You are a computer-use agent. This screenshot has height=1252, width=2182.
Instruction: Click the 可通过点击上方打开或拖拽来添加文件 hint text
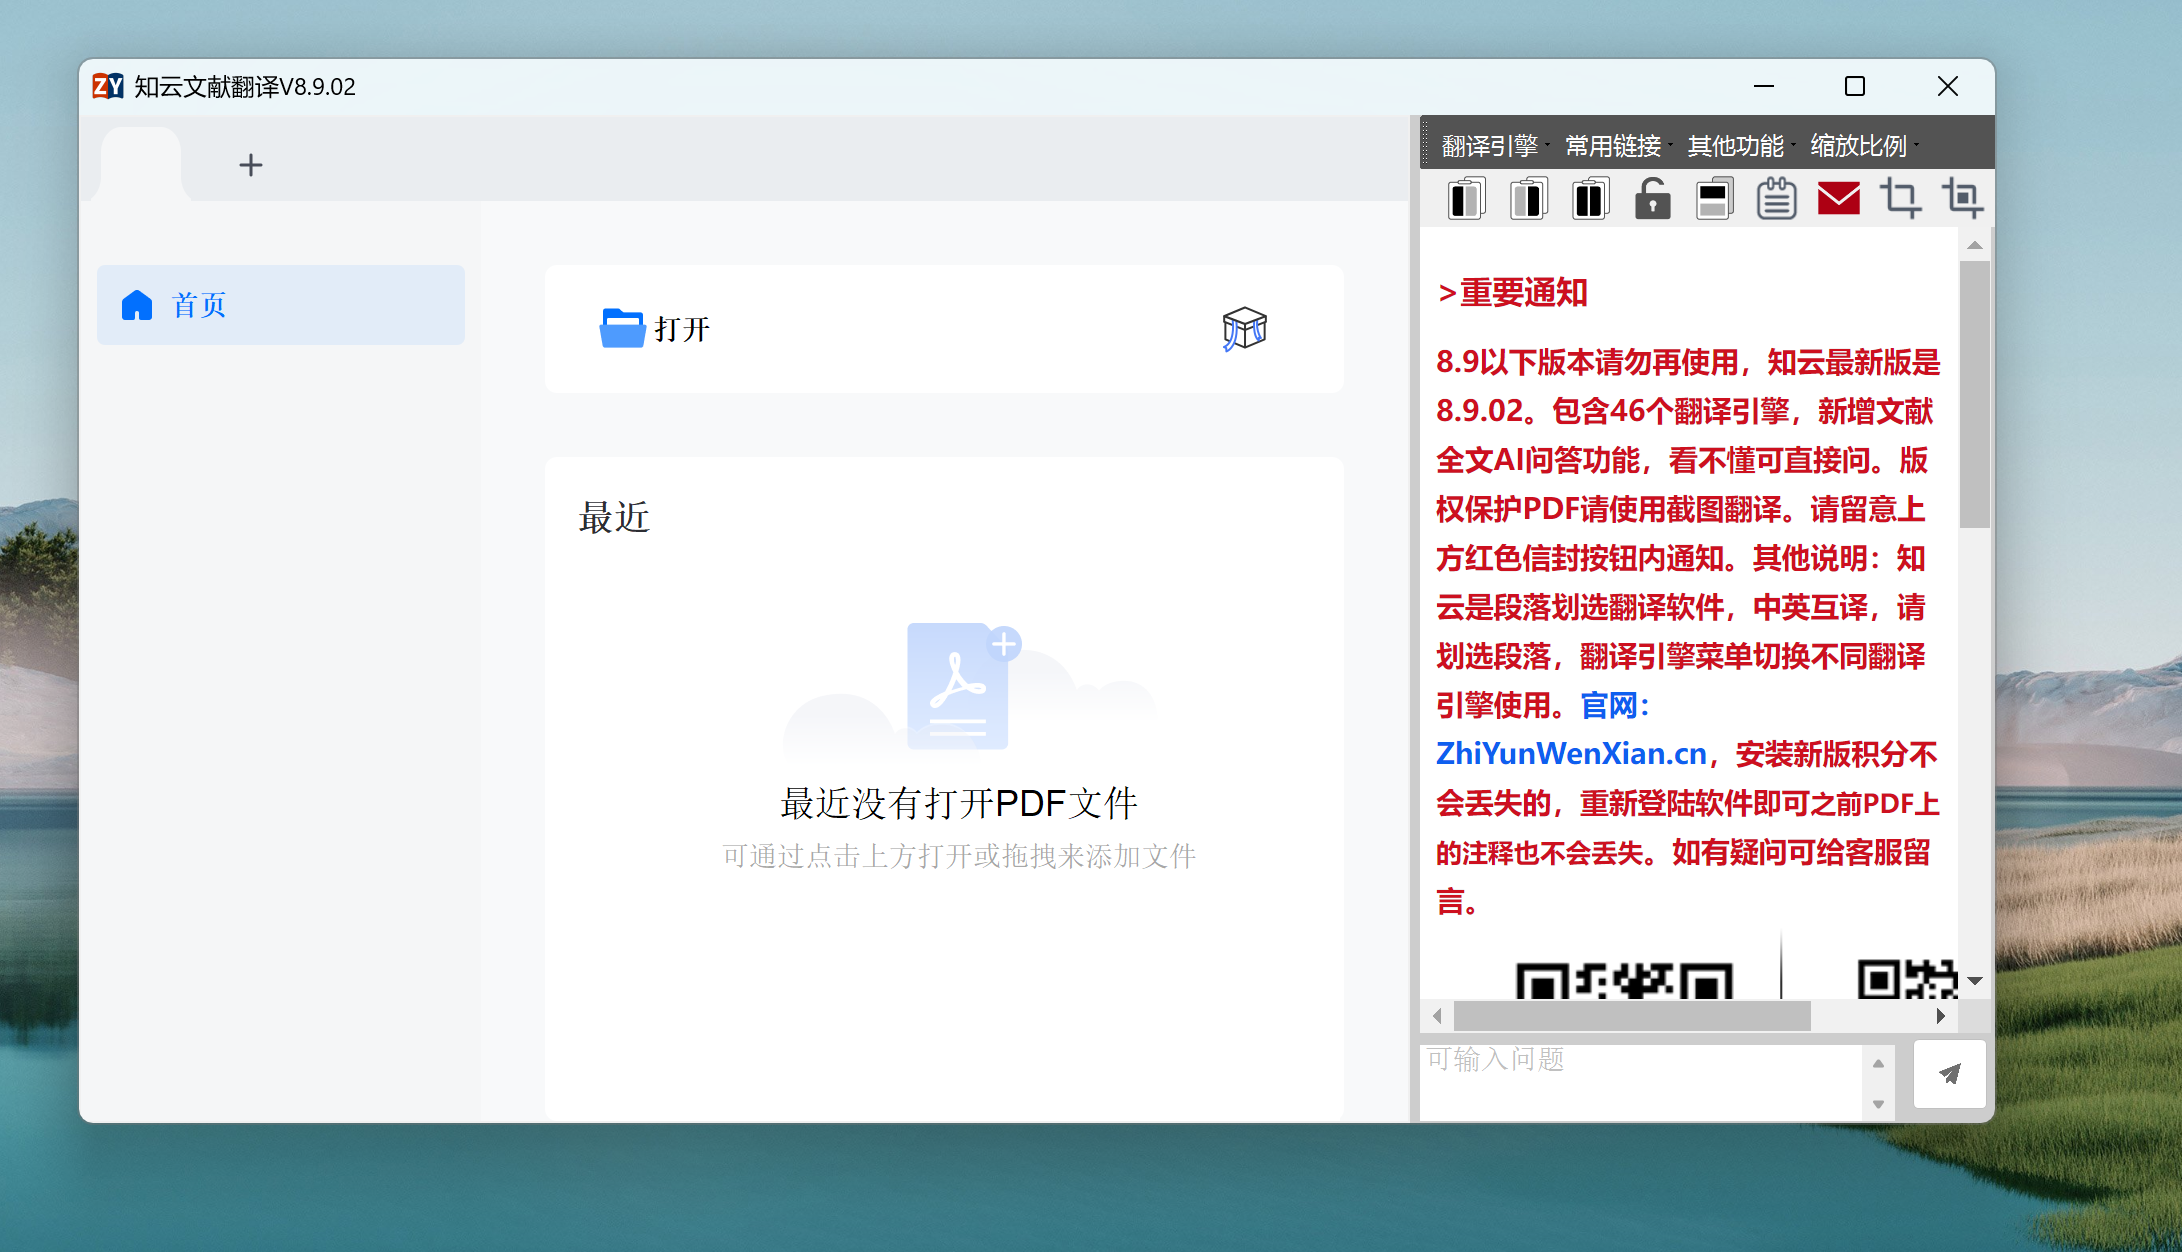pos(959,856)
